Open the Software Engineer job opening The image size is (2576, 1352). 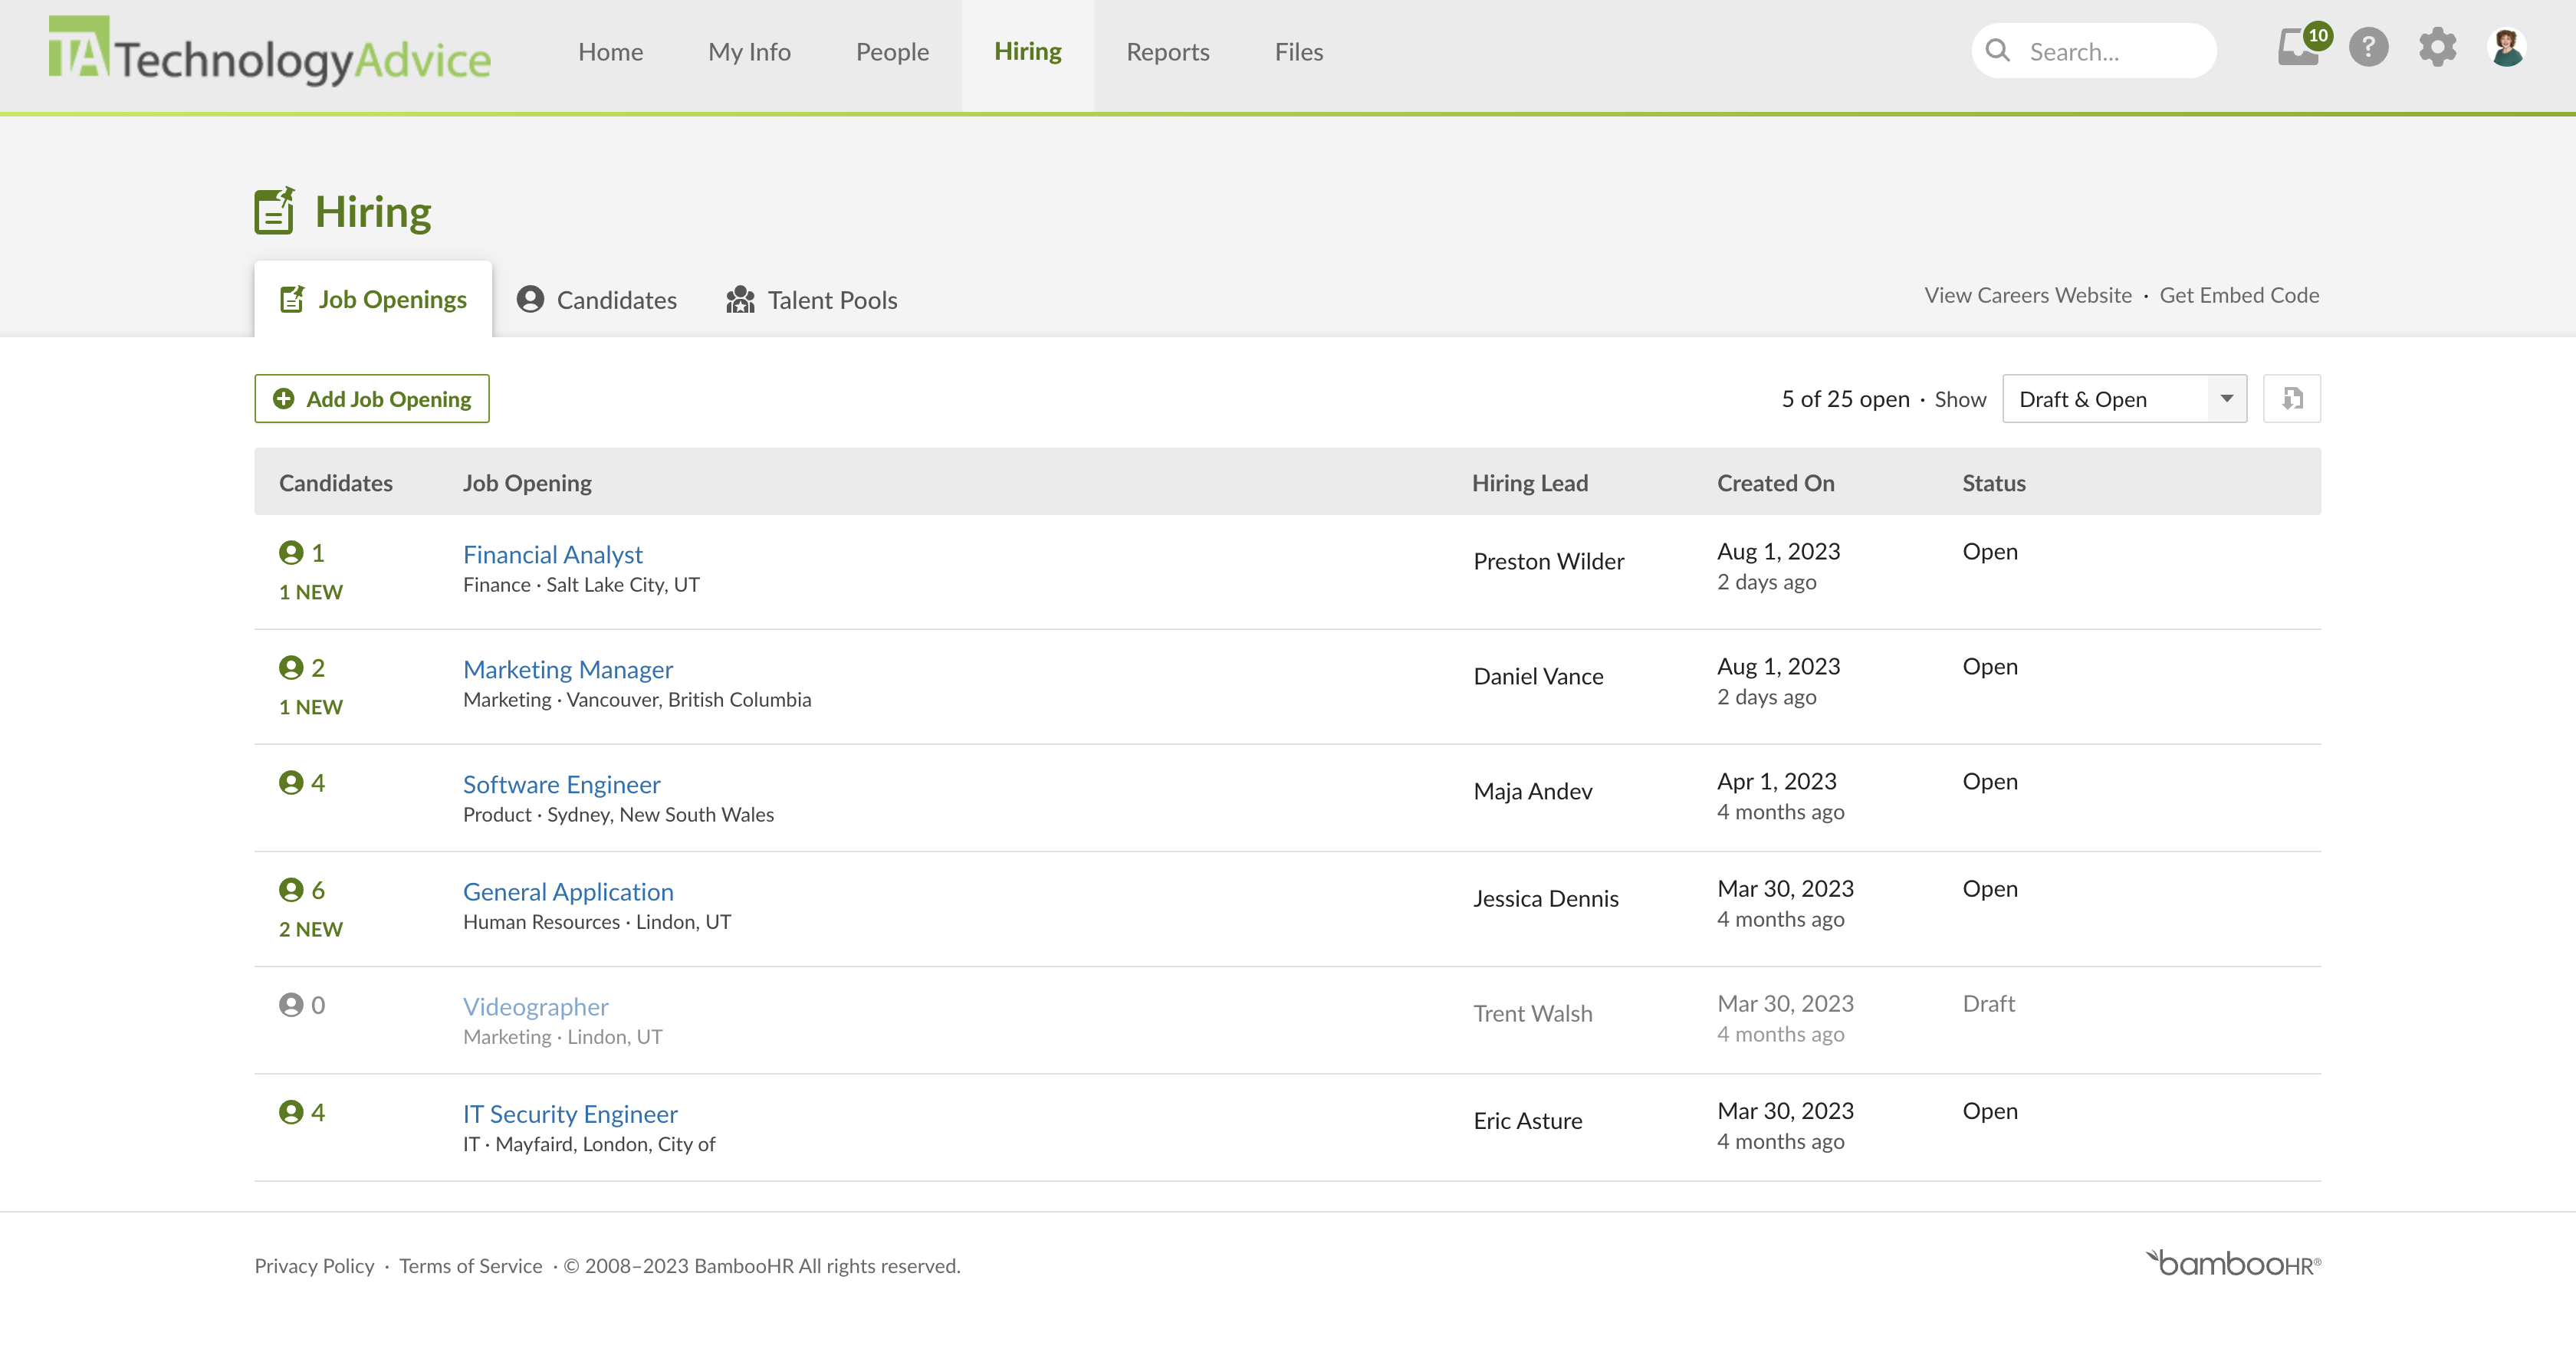point(561,784)
